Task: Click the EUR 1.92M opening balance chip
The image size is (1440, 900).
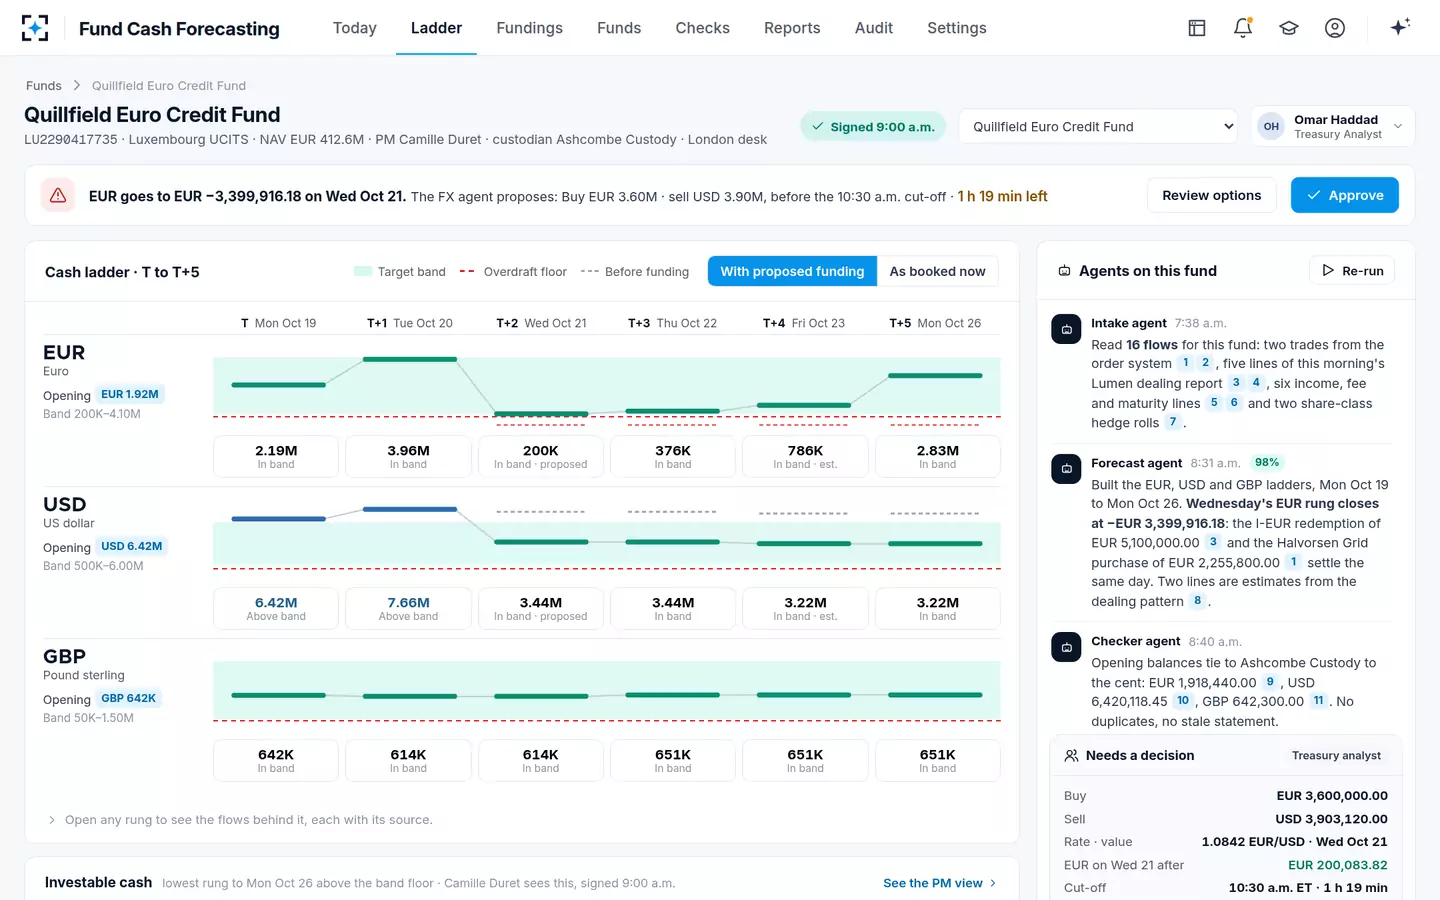Action: pyautogui.click(x=130, y=394)
